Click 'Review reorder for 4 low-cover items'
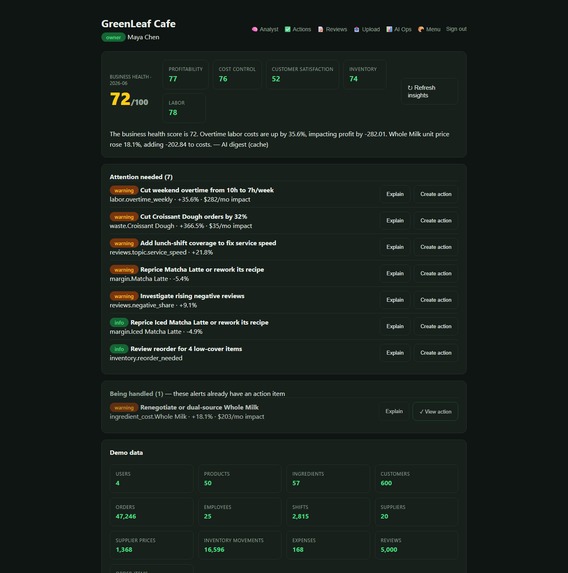Image resolution: width=568 pixels, height=573 pixels. (x=186, y=349)
